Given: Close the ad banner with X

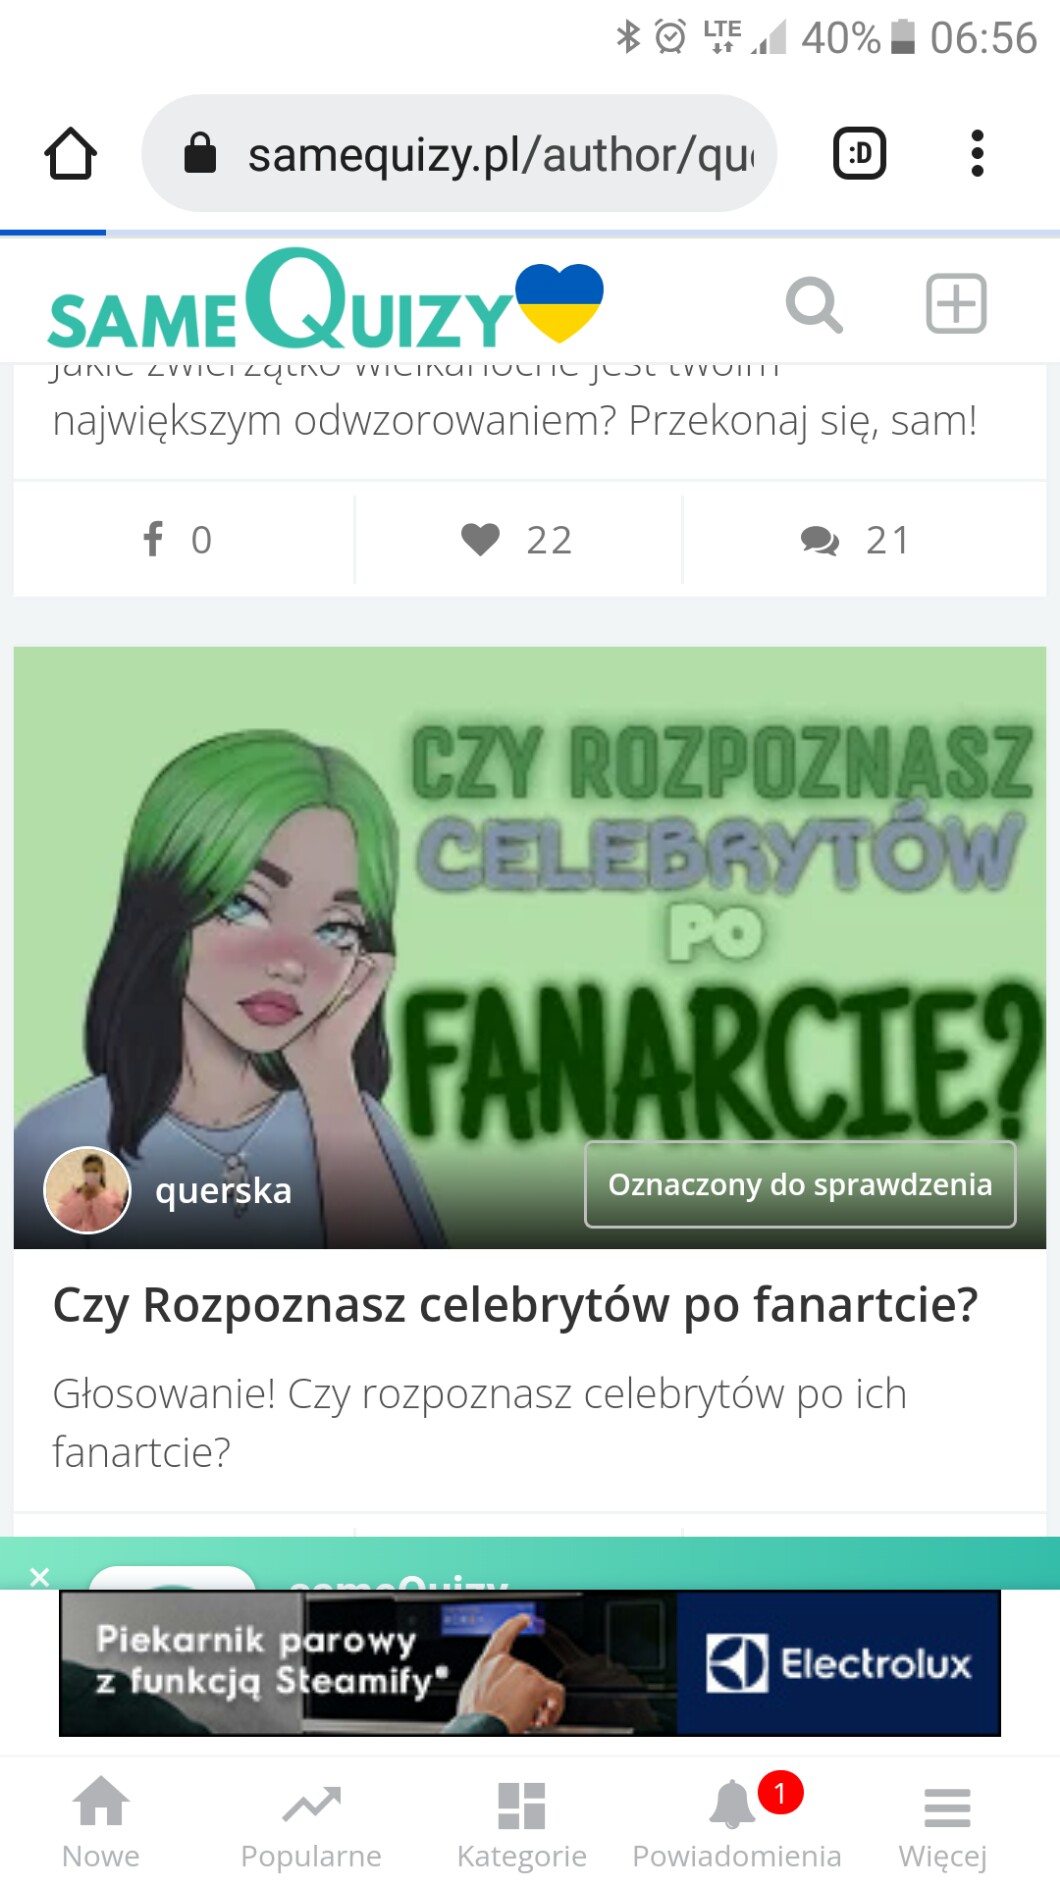Looking at the screenshot, I should pyautogui.click(x=39, y=1577).
